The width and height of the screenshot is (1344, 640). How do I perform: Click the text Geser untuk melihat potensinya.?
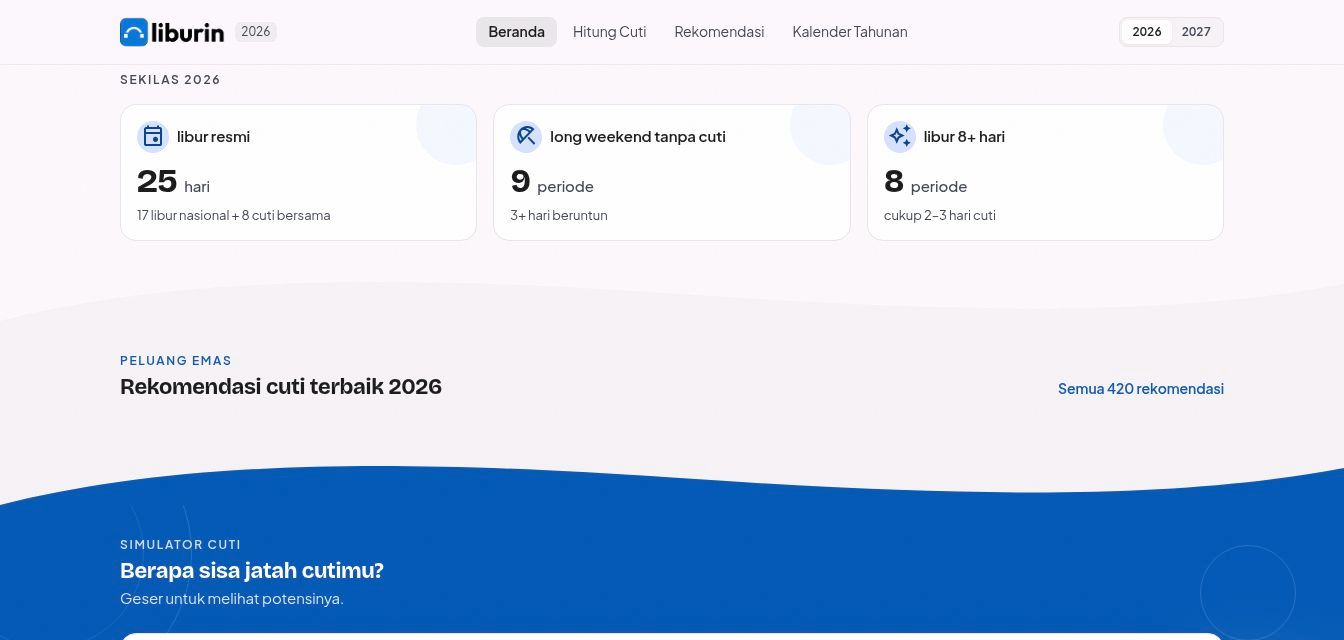232,599
